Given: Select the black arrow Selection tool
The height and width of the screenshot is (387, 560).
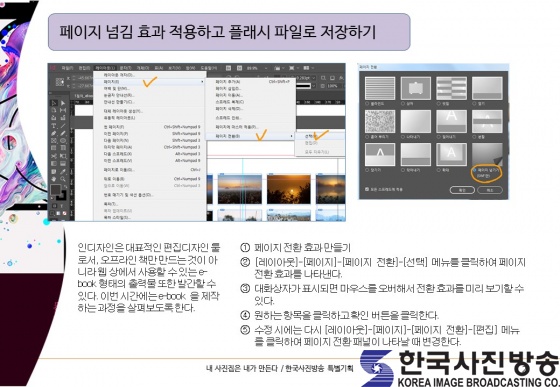Looking at the screenshot, I should pos(54,103).
